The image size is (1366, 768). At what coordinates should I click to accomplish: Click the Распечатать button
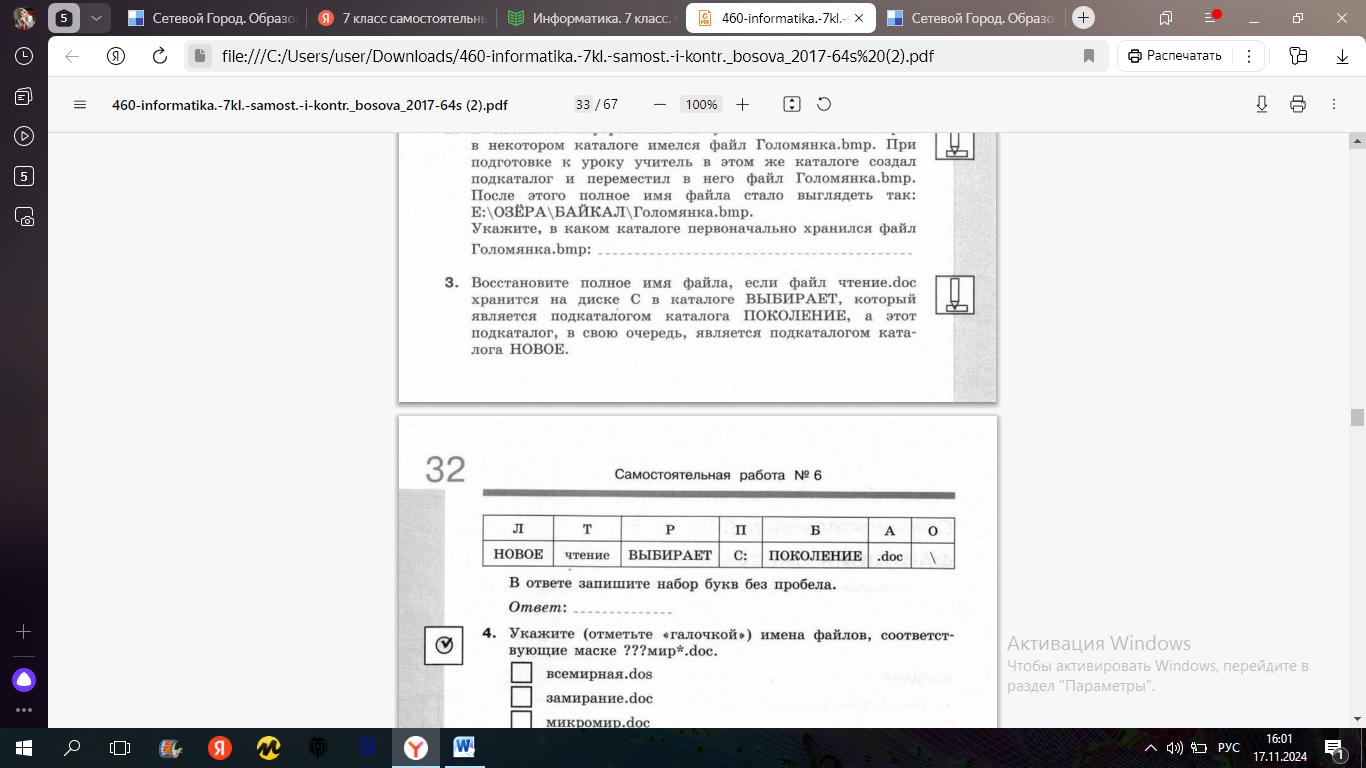[1176, 56]
